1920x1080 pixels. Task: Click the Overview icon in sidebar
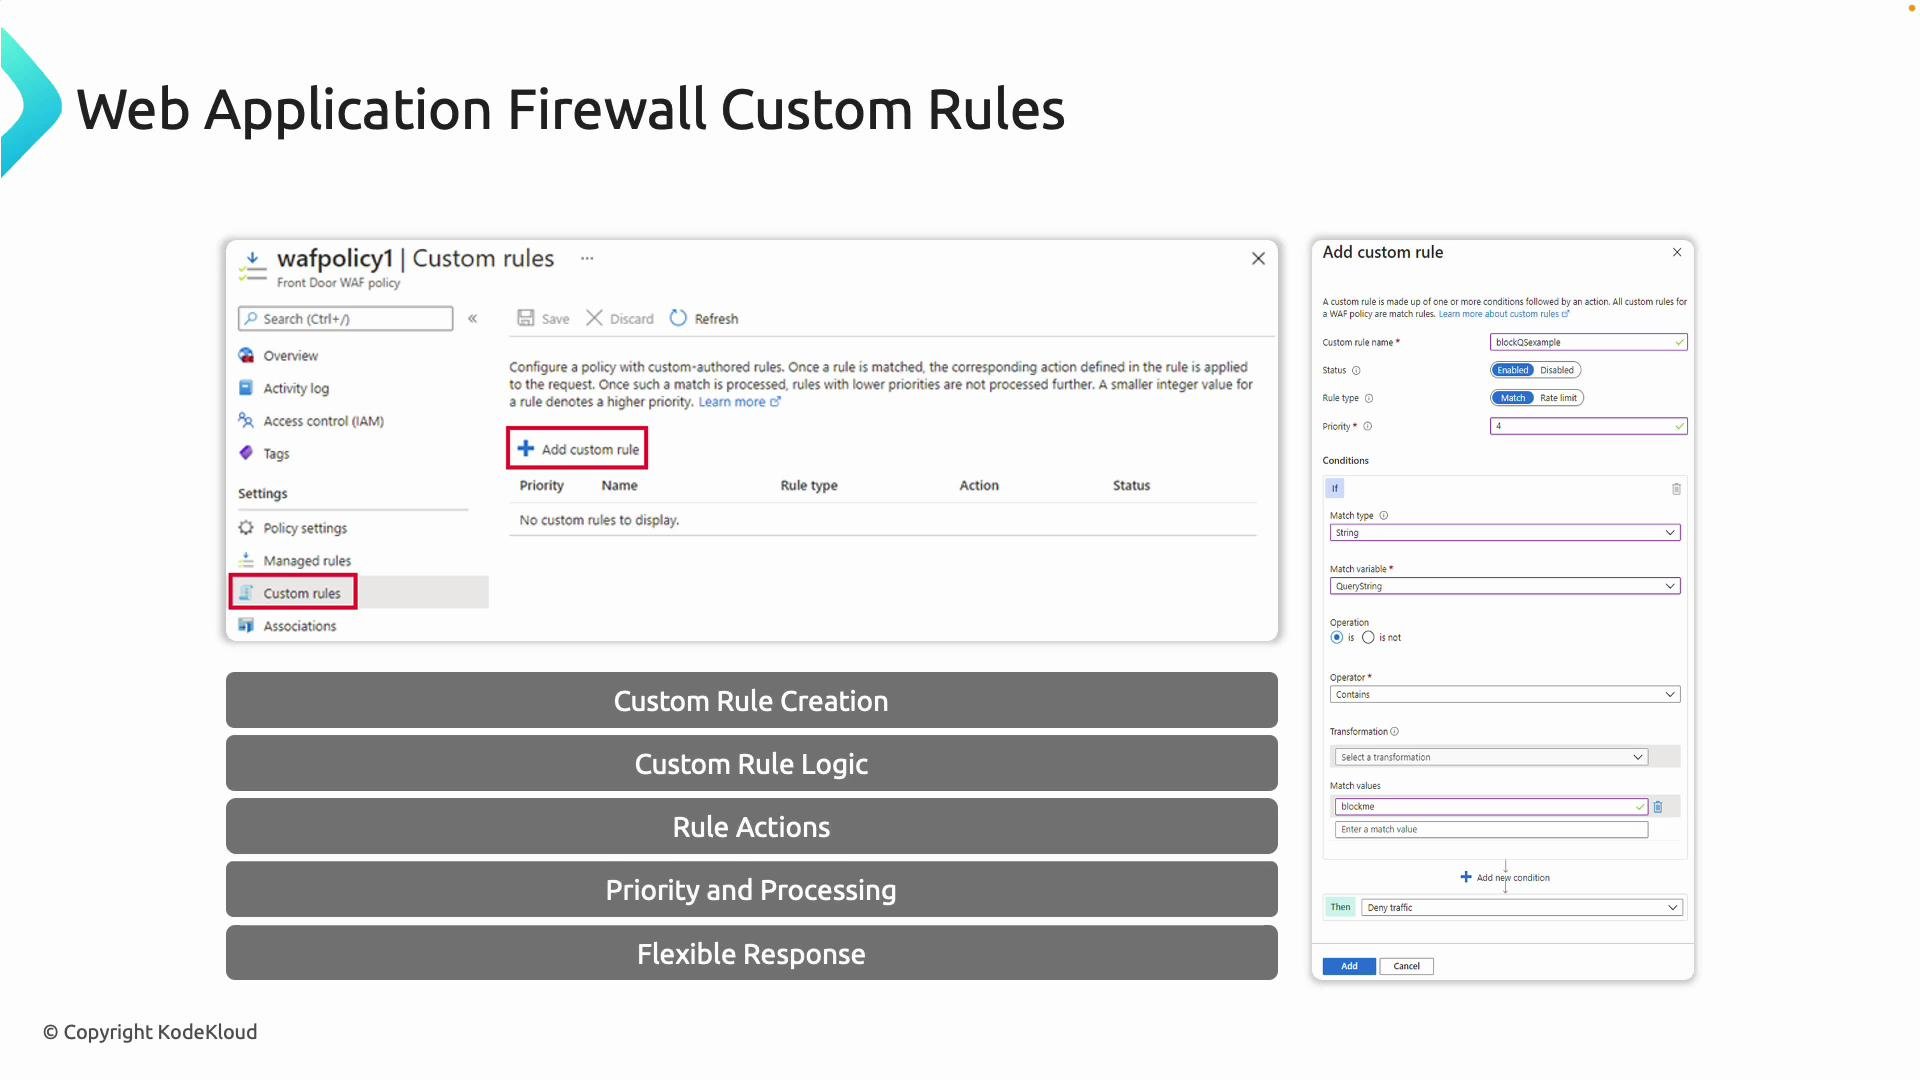[246, 356]
